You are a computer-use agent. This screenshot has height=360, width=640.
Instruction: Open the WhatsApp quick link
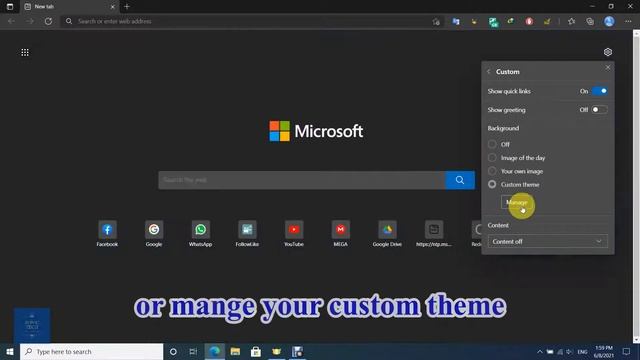pyautogui.click(x=200, y=234)
